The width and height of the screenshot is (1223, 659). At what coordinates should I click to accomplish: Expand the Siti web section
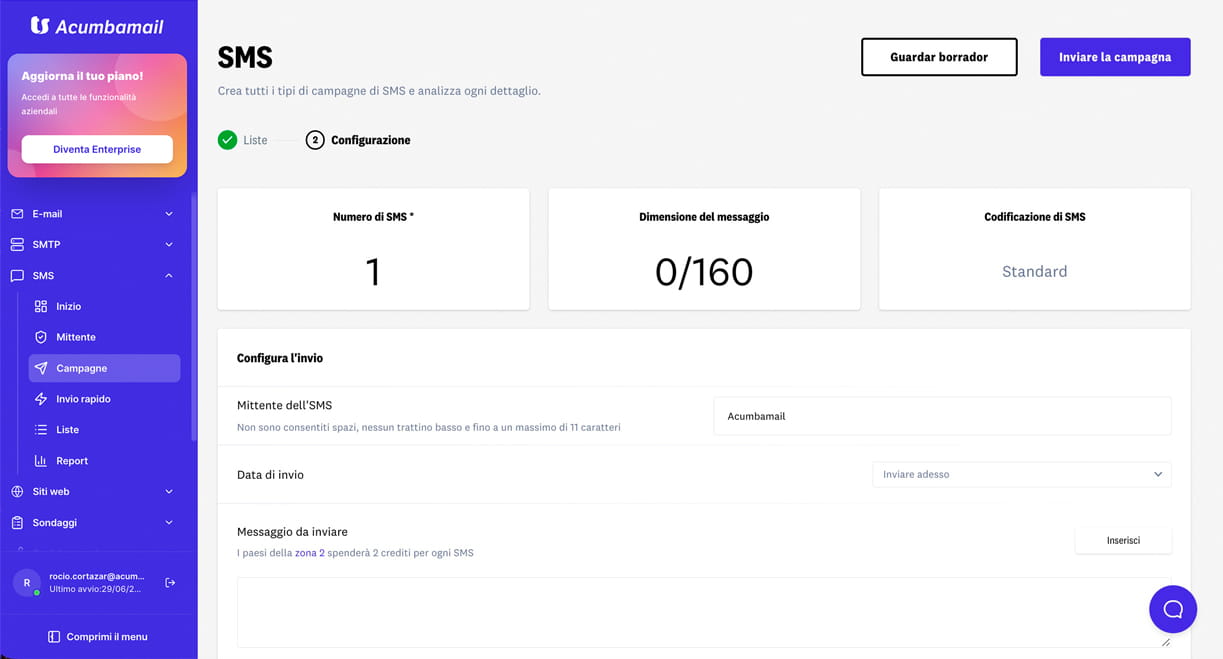(x=93, y=492)
